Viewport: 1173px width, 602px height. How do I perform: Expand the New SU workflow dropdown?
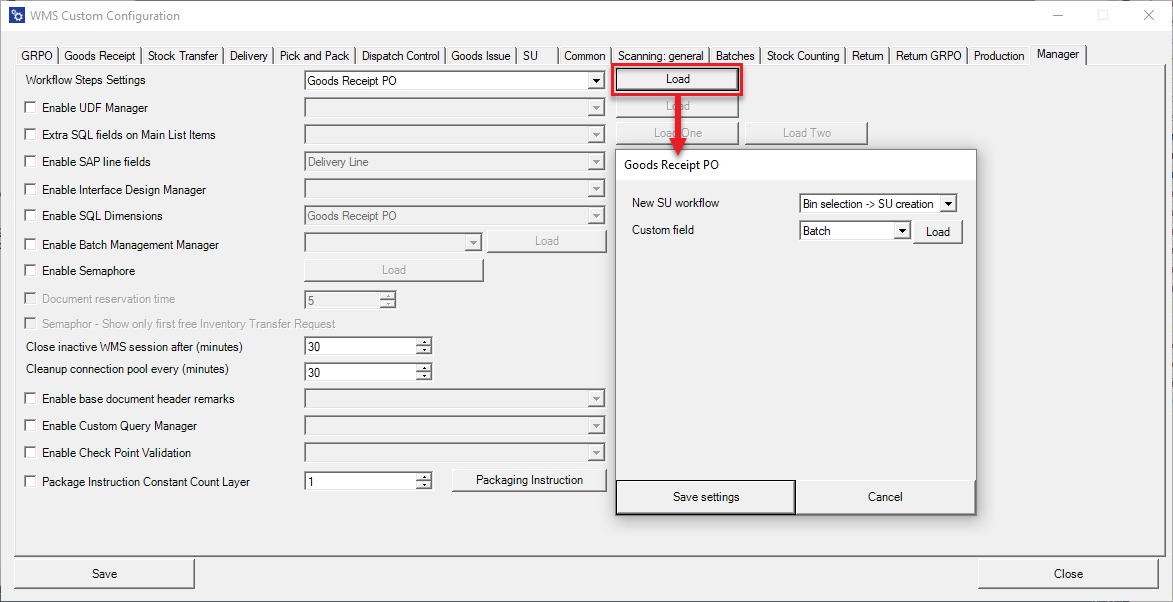[x=948, y=204]
